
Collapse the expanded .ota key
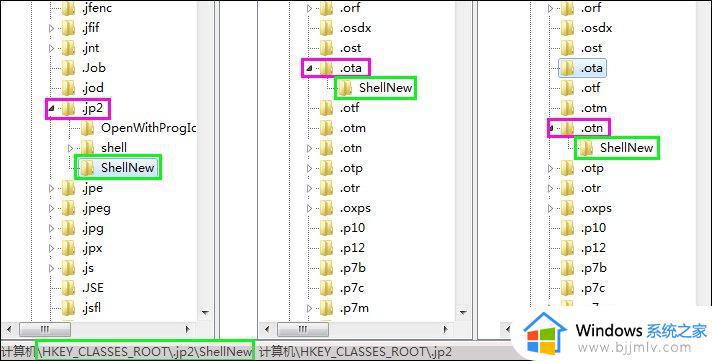point(310,68)
